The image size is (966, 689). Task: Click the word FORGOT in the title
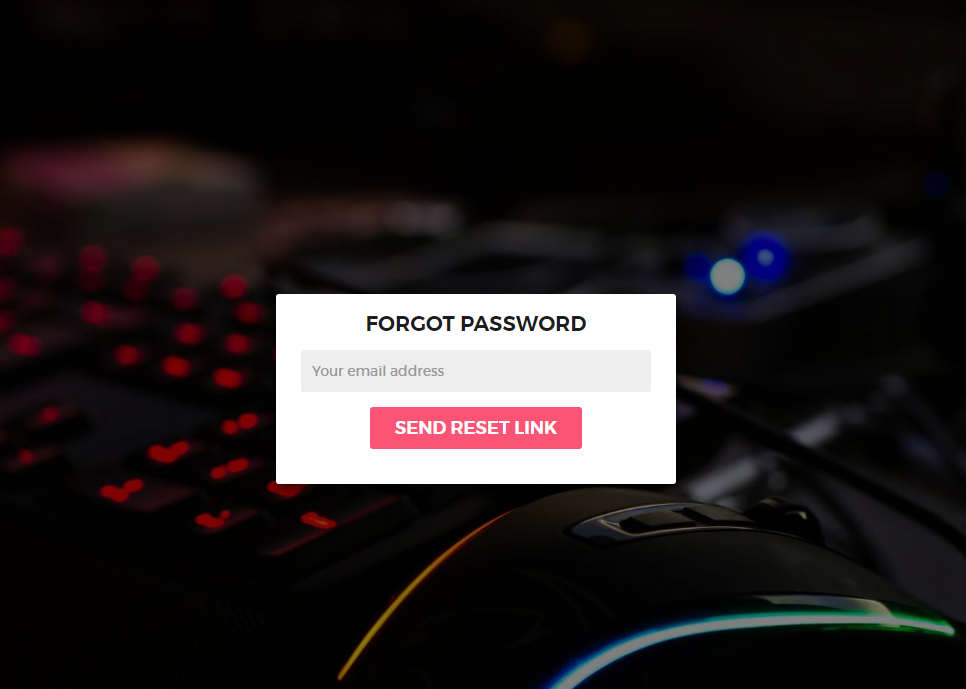coord(410,324)
